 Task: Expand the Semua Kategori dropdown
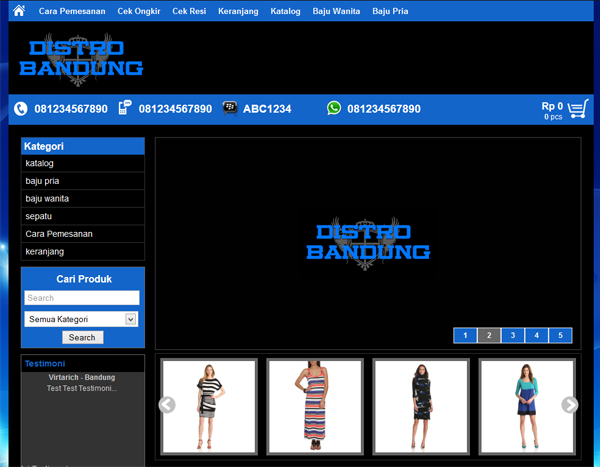point(131,319)
